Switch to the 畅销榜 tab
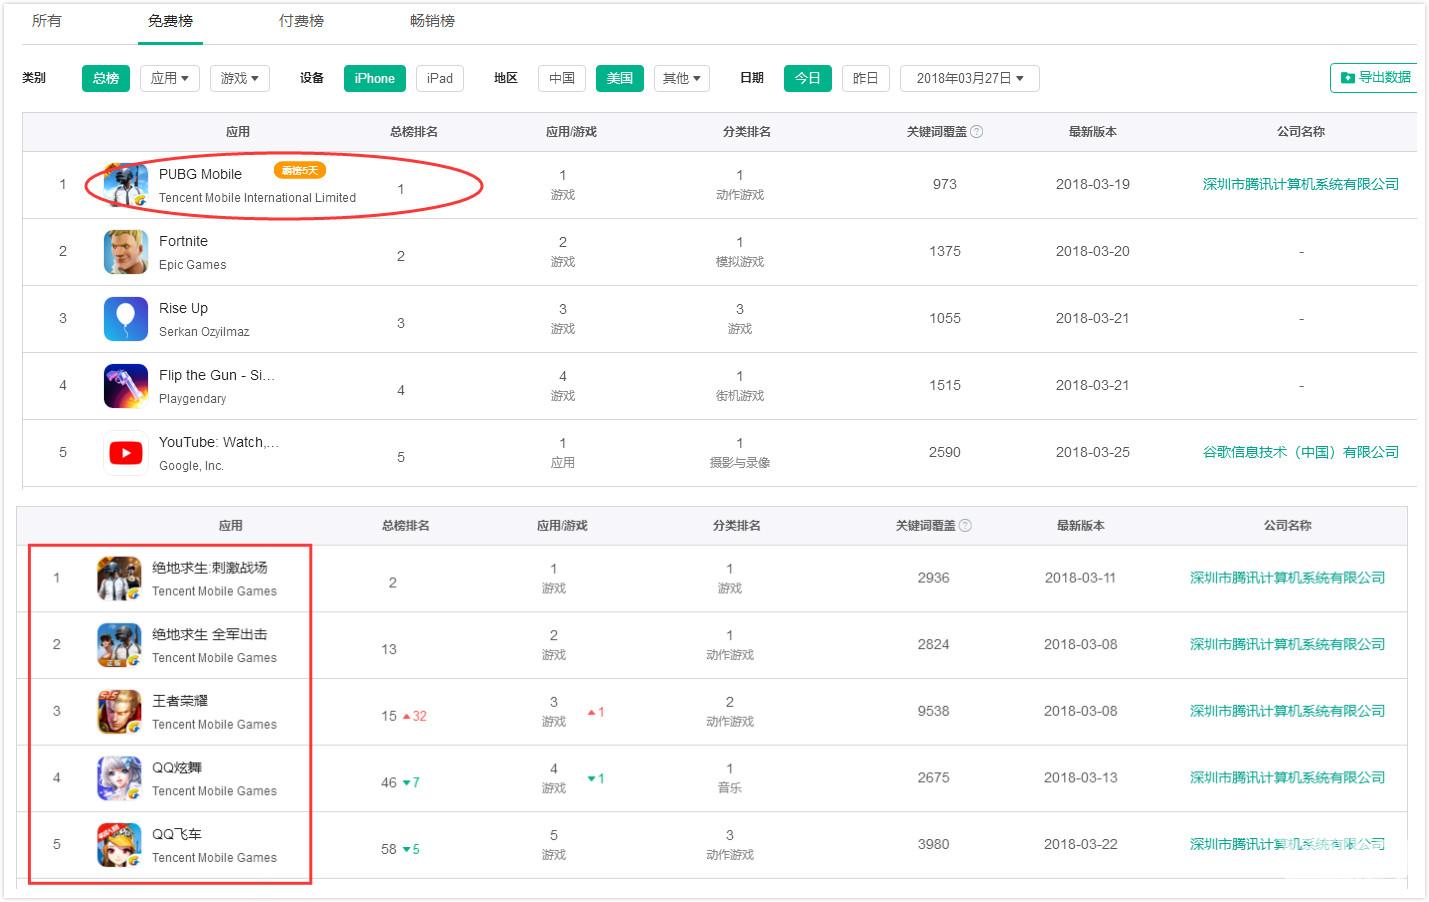The width and height of the screenshot is (1429, 902). pyautogui.click(x=432, y=21)
